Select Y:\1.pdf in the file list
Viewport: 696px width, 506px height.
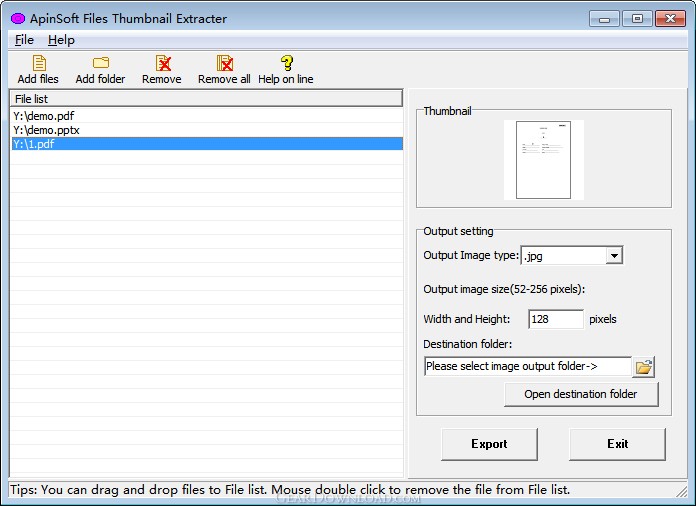tap(207, 144)
